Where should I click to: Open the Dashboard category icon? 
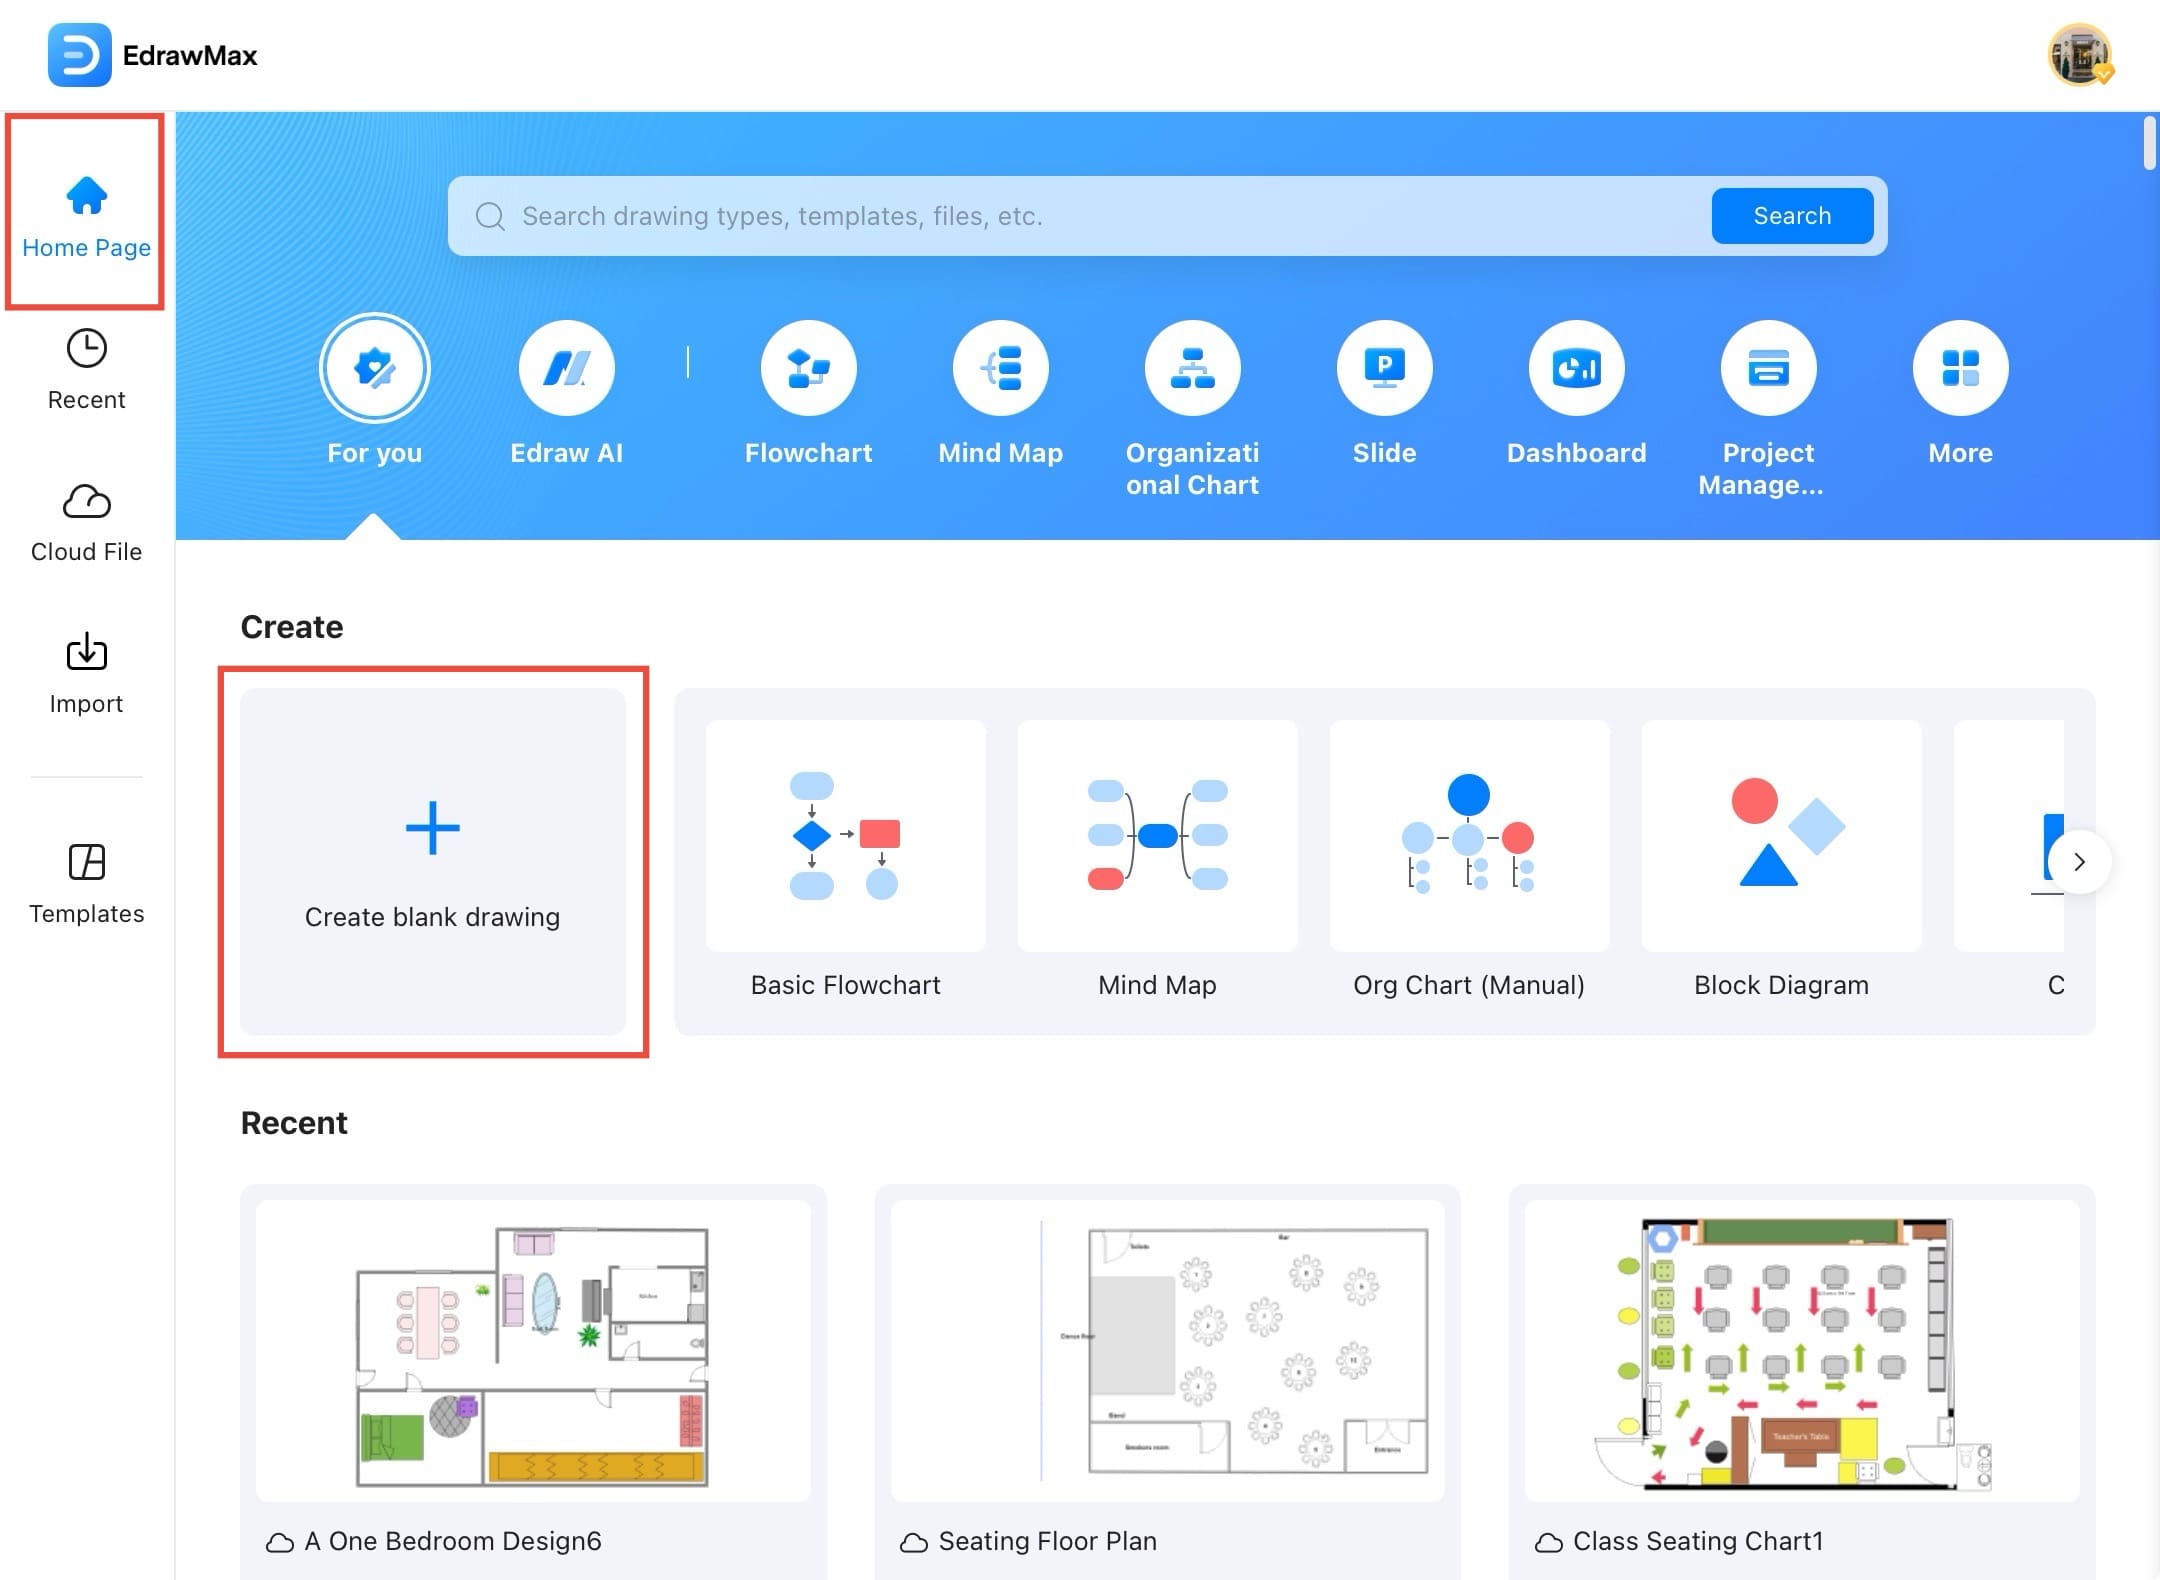click(1576, 369)
